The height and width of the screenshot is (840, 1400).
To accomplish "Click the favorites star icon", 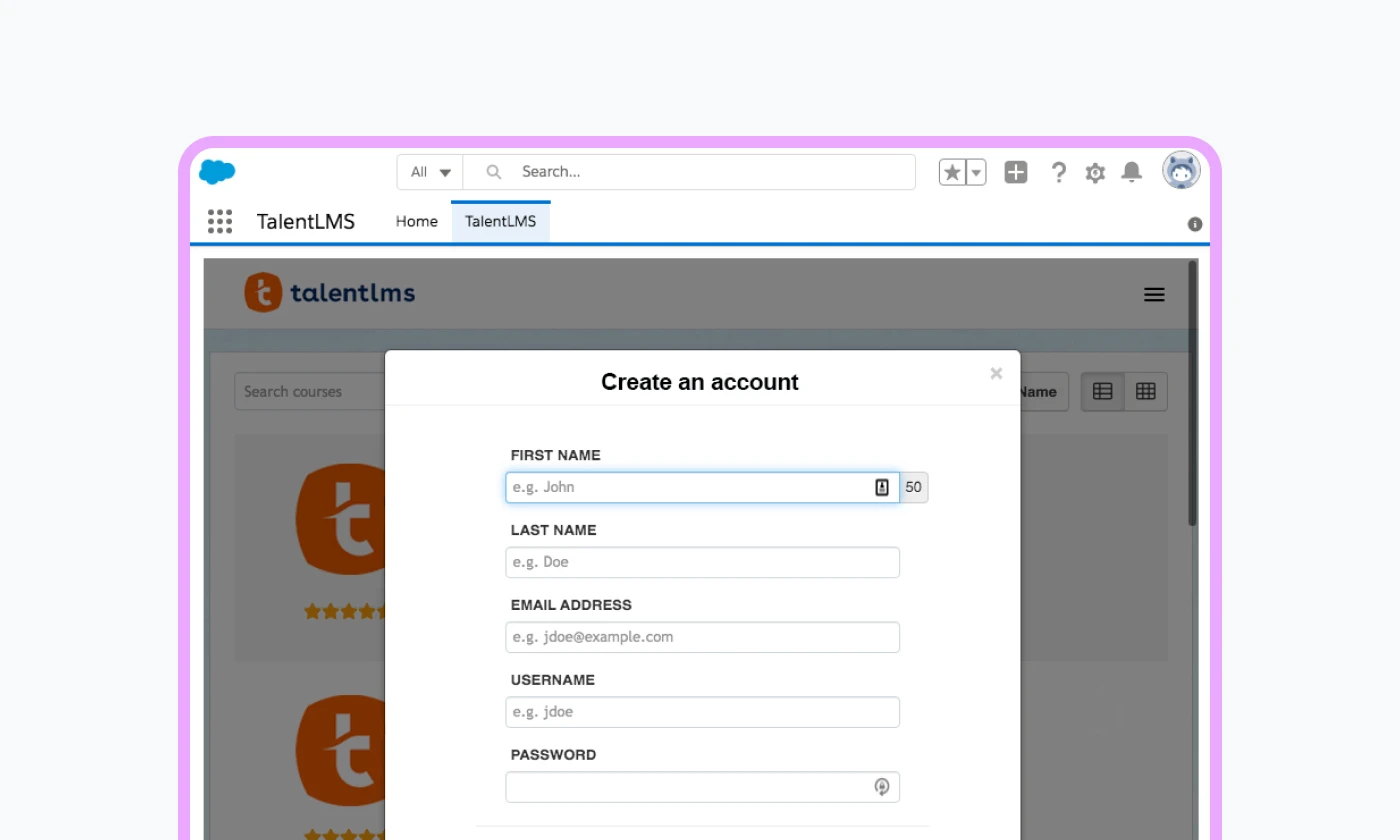I will click(x=952, y=173).
